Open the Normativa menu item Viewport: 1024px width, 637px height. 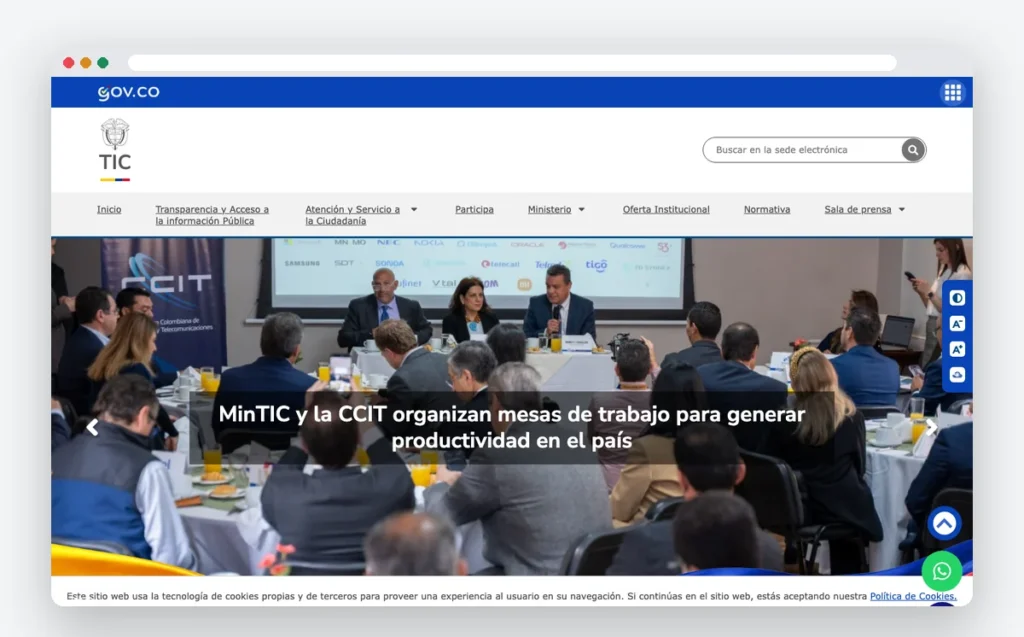(x=767, y=210)
